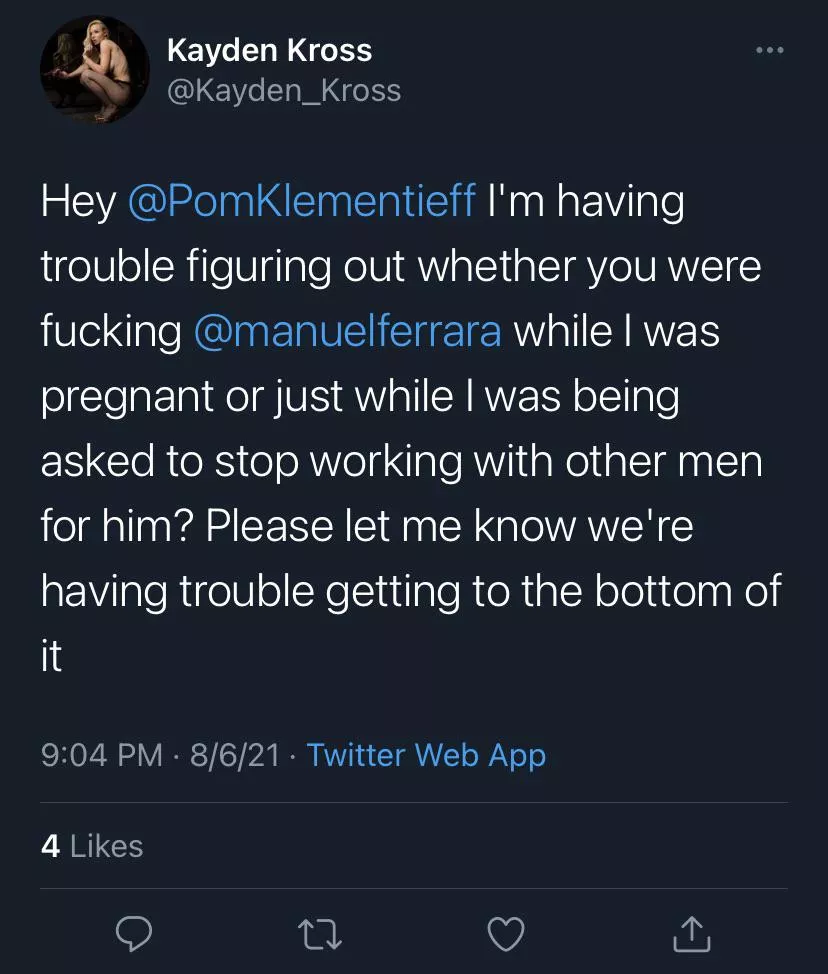Open the @Kayden_Kross handle

(283, 91)
